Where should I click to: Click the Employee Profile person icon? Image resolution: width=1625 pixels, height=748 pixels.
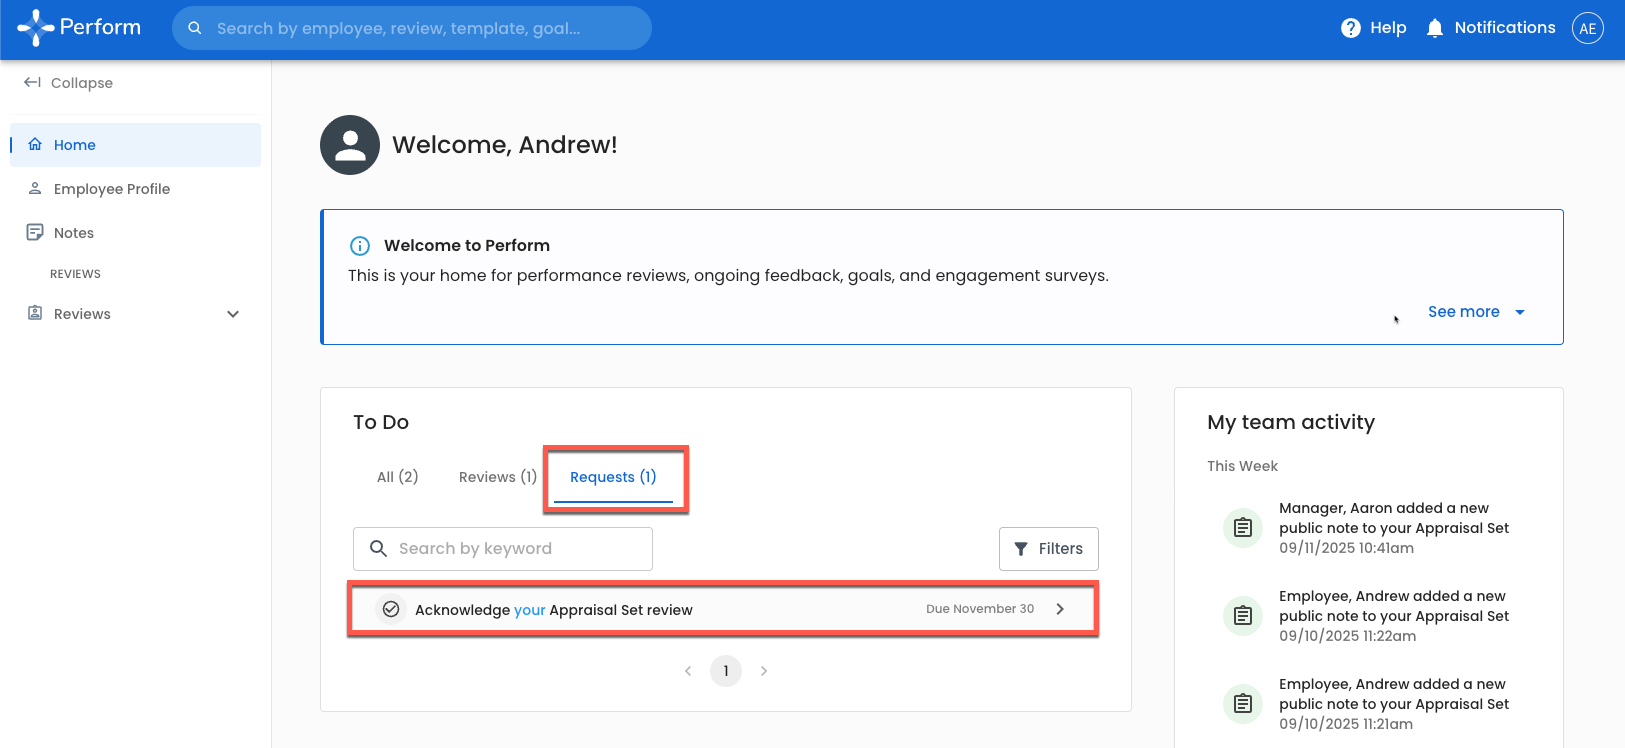point(35,188)
